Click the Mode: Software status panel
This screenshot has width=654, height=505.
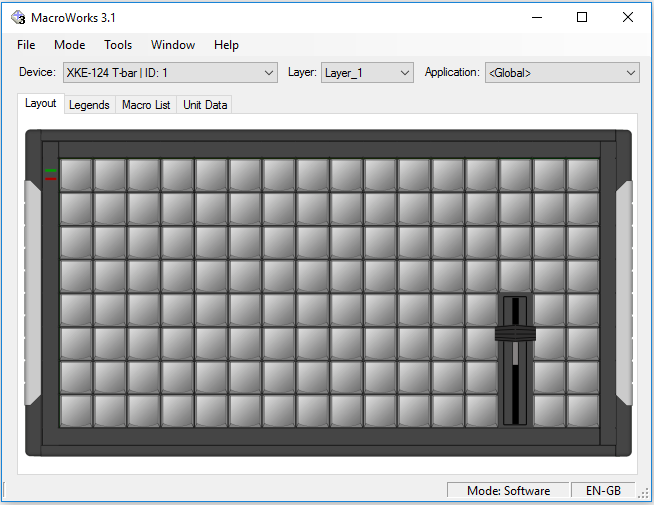[508, 490]
